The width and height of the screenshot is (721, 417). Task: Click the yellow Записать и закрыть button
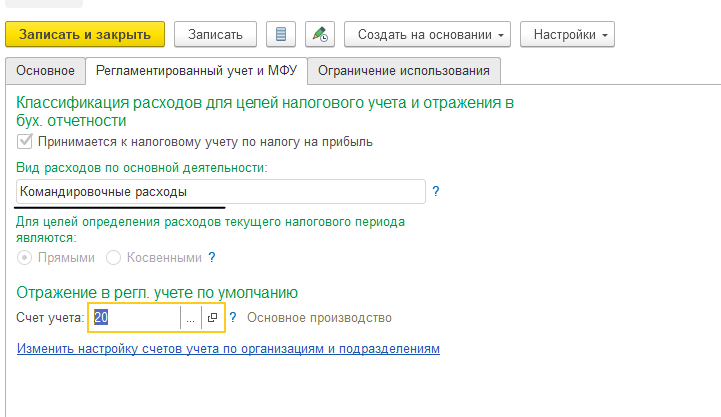(x=85, y=34)
